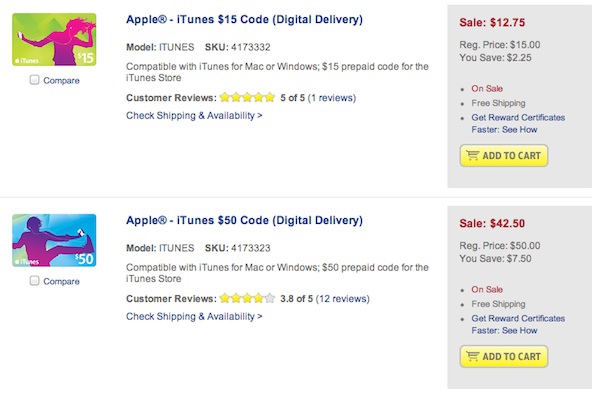
Task: Open Get Reward Certificates Faster for $50 code
Action: (x=518, y=325)
